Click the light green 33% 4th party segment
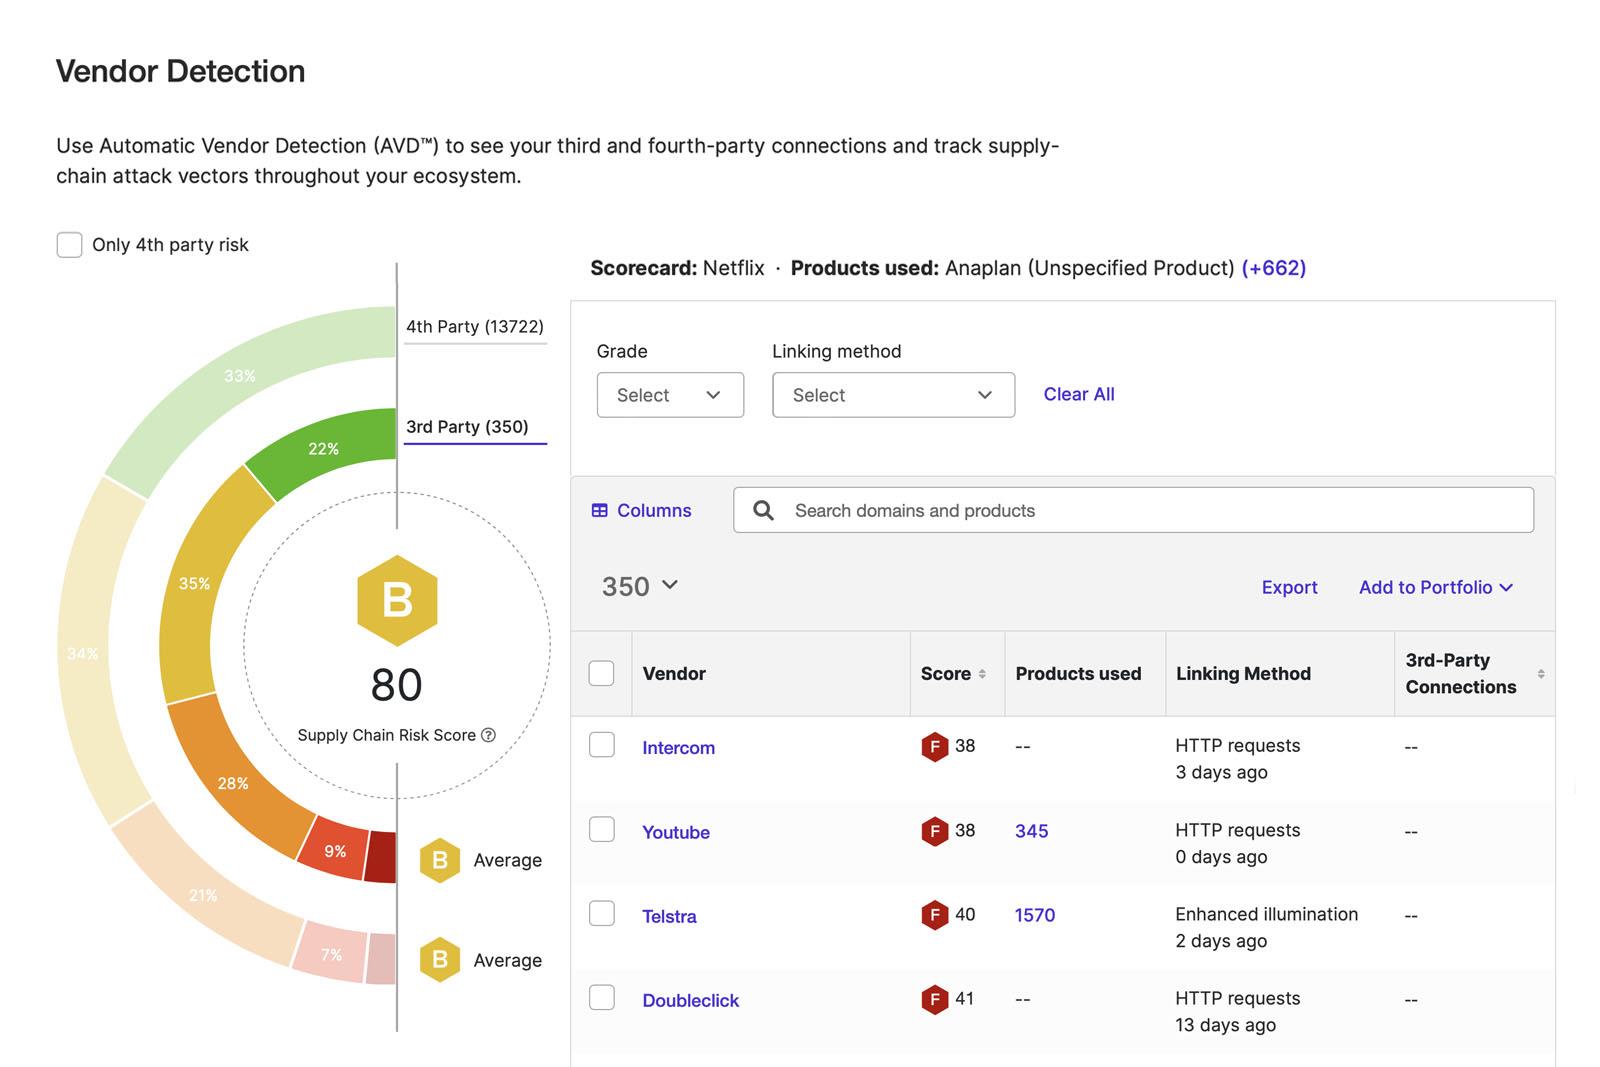Viewport: 1600px width, 1067px height. pos(238,376)
